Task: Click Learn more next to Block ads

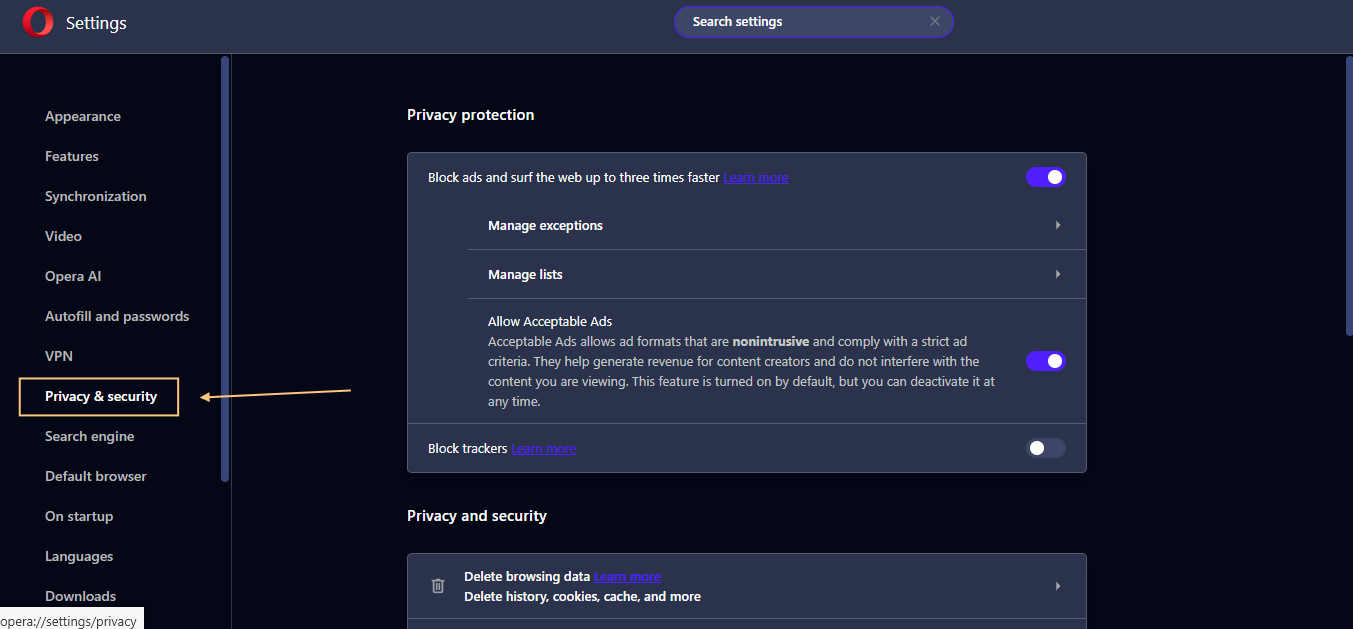Action: pyautogui.click(x=755, y=177)
